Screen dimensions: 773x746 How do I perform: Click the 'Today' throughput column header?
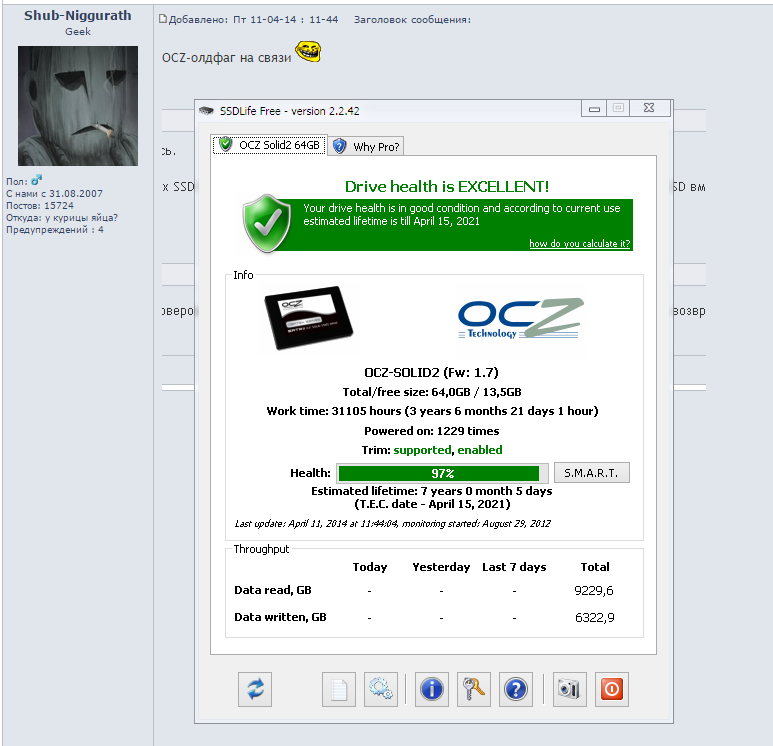[370, 567]
